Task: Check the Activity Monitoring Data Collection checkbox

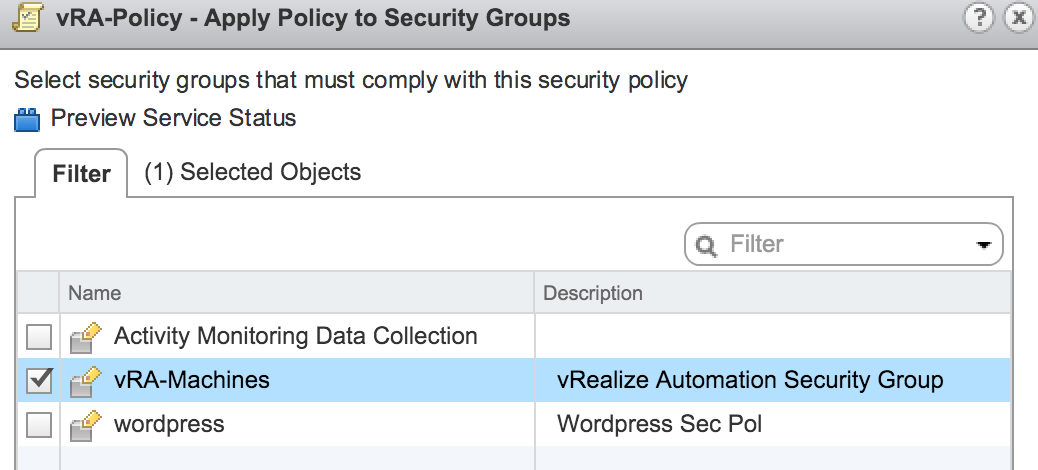Action: (39, 337)
